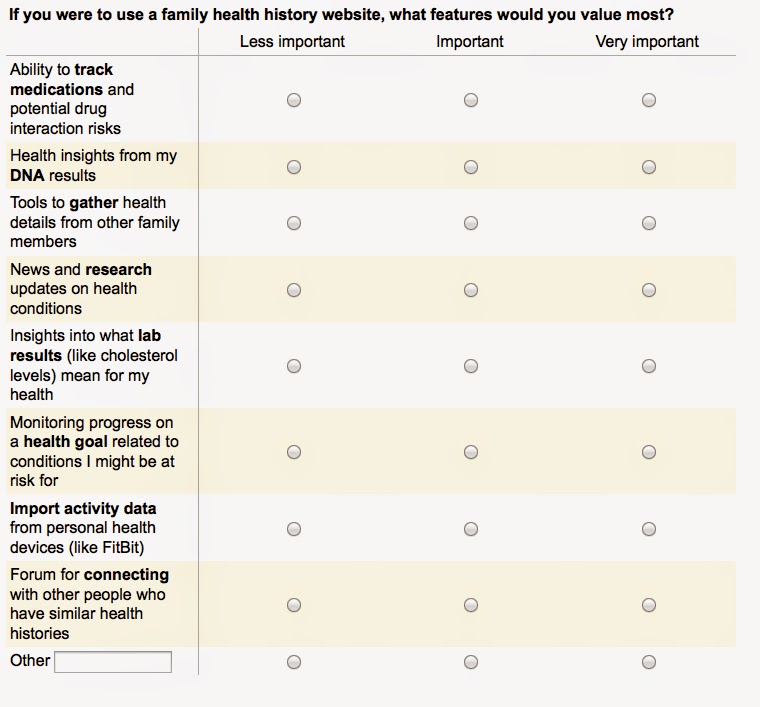Mark track medications as Very important
The height and width of the screenshot is (707, 760).
click(x=649, y=100)
